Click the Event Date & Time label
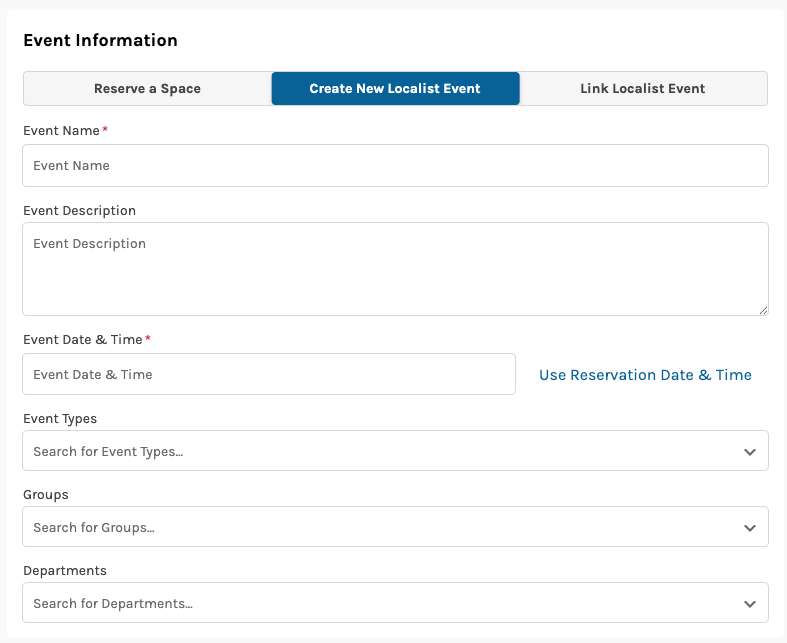This screenshot has width=787, height=643. (82, 340)
